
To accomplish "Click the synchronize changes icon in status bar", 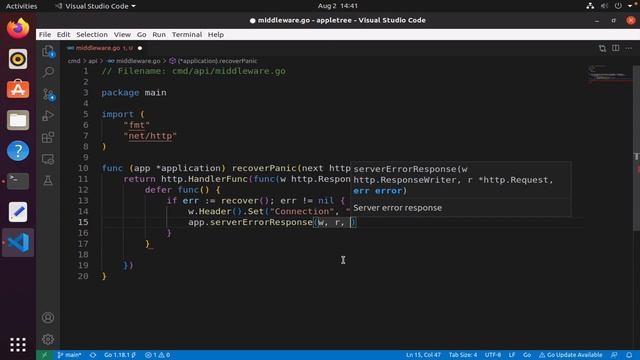I will (93, 355).
